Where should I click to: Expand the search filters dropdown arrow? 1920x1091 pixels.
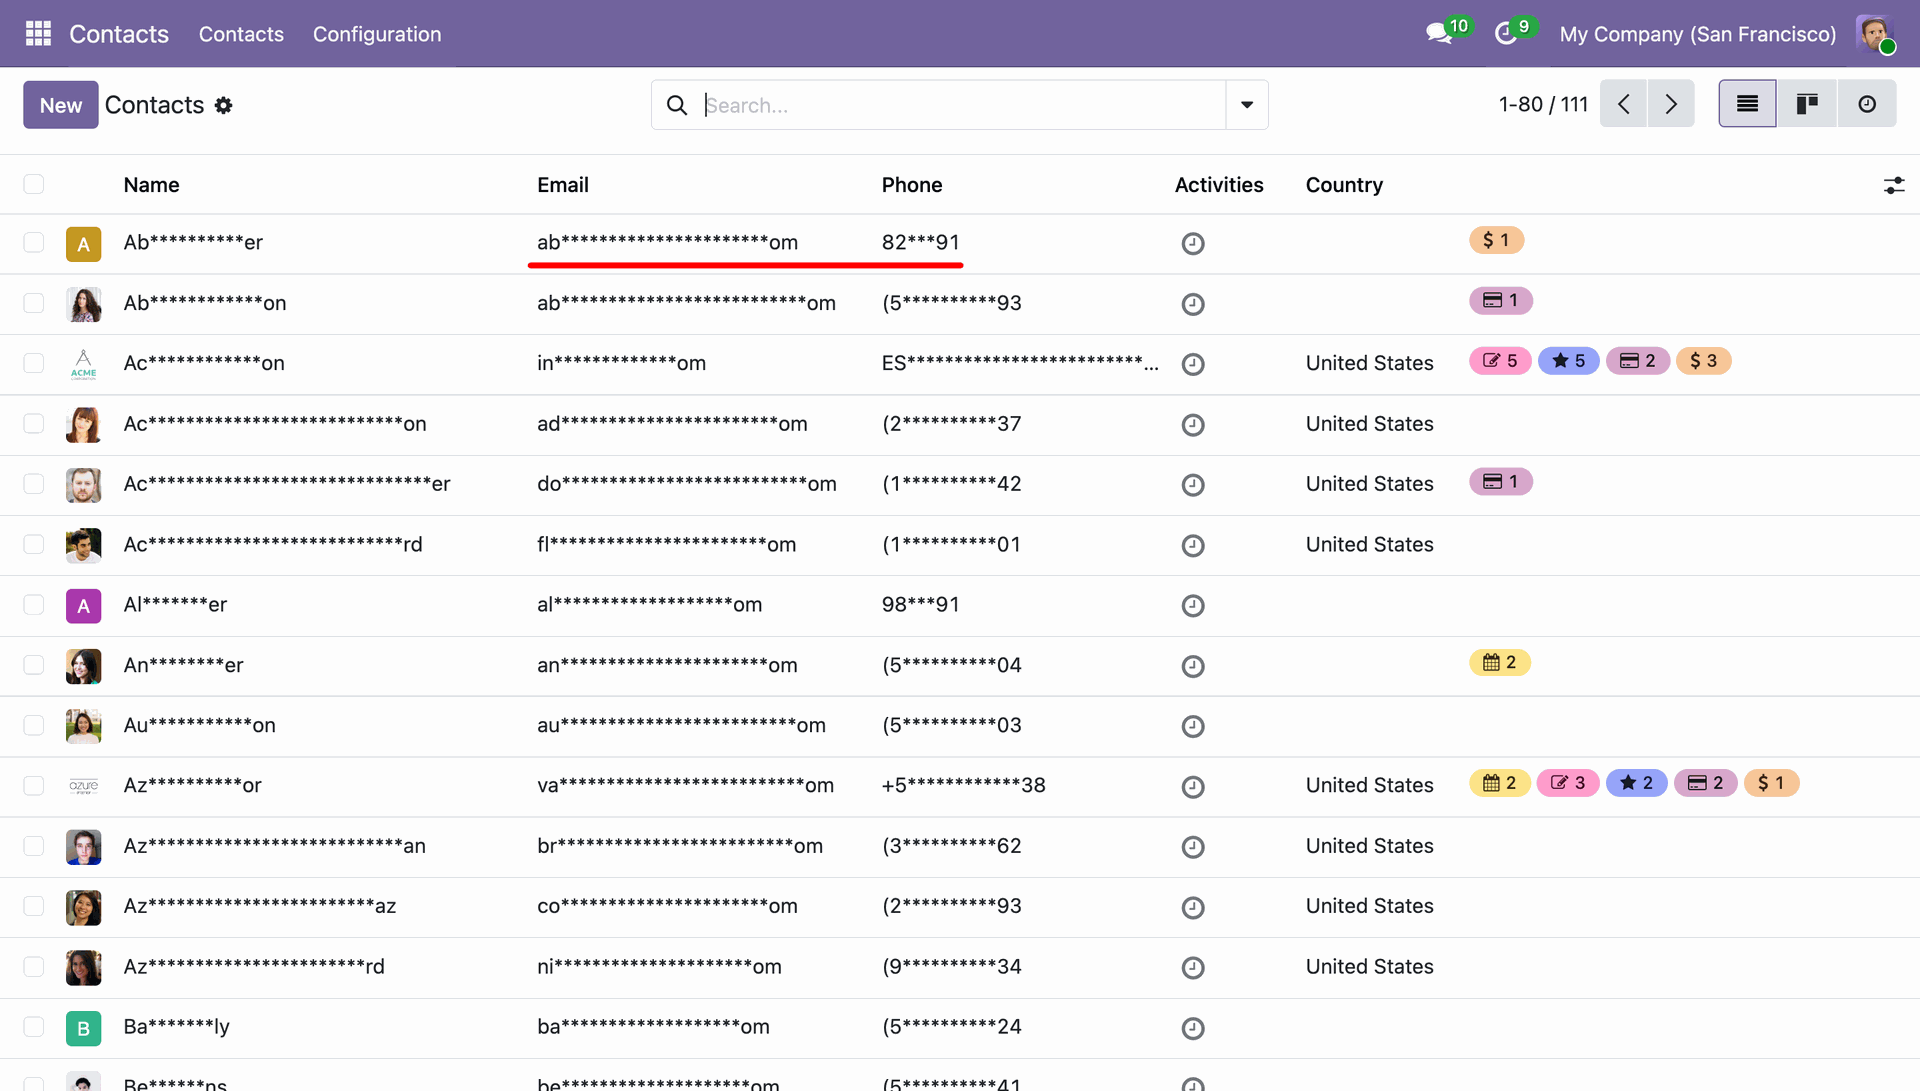(1247, 105)
